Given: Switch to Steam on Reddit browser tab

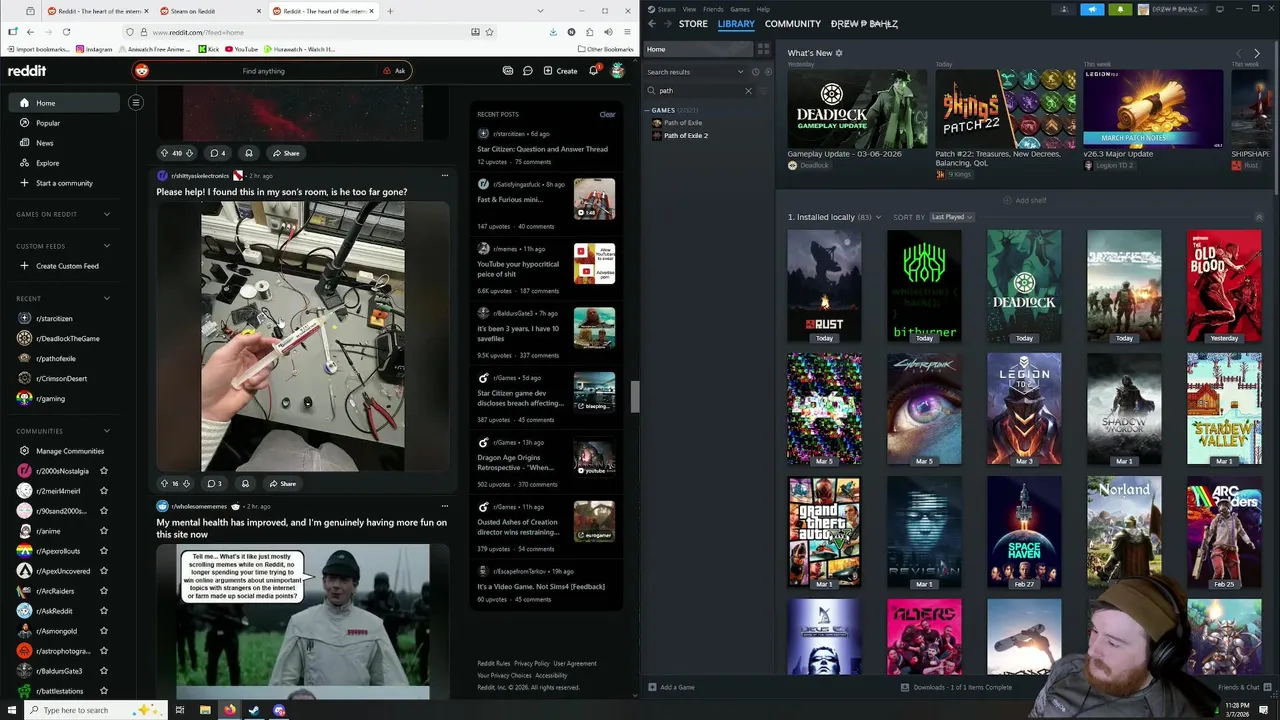Looking at the screenshot, I should pos(208,11).
